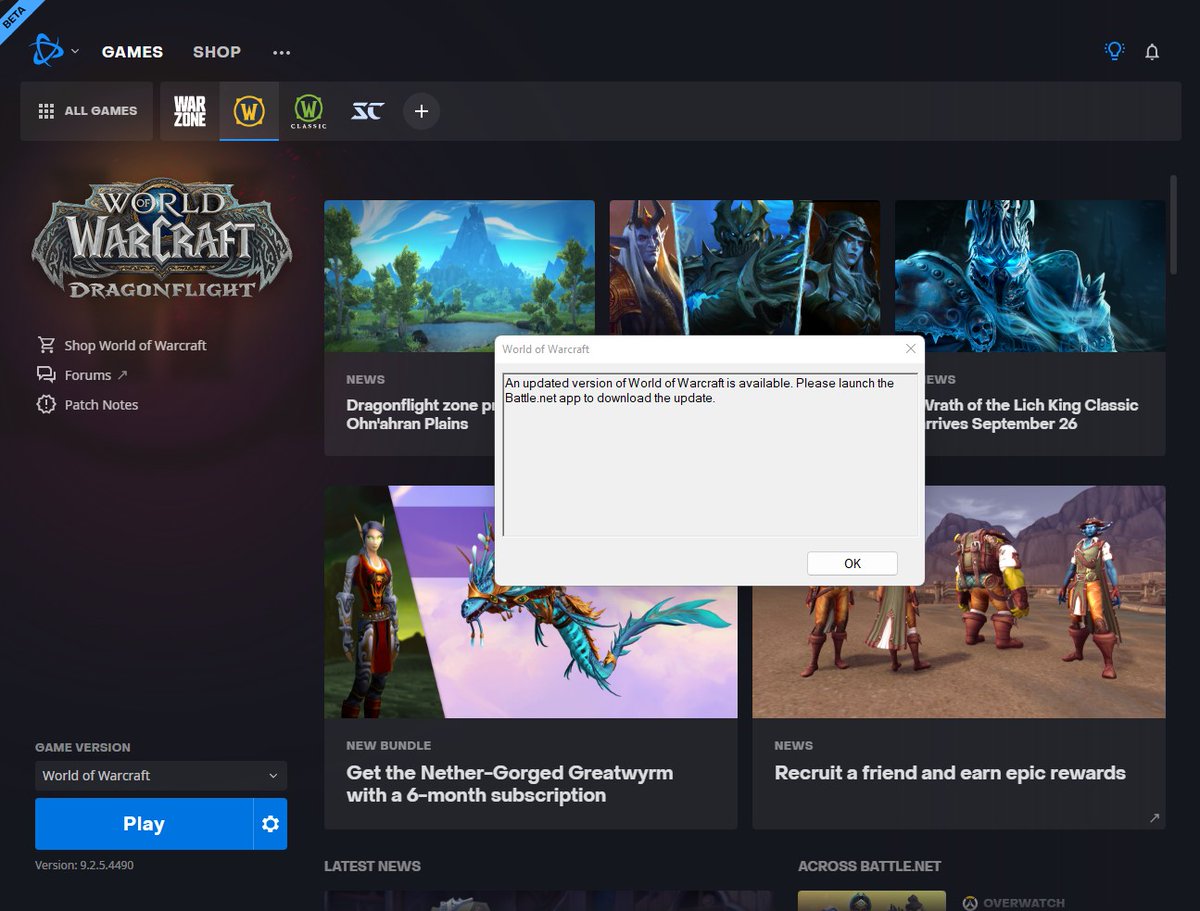Close the World of Warcraft dialog

(910, 349)
